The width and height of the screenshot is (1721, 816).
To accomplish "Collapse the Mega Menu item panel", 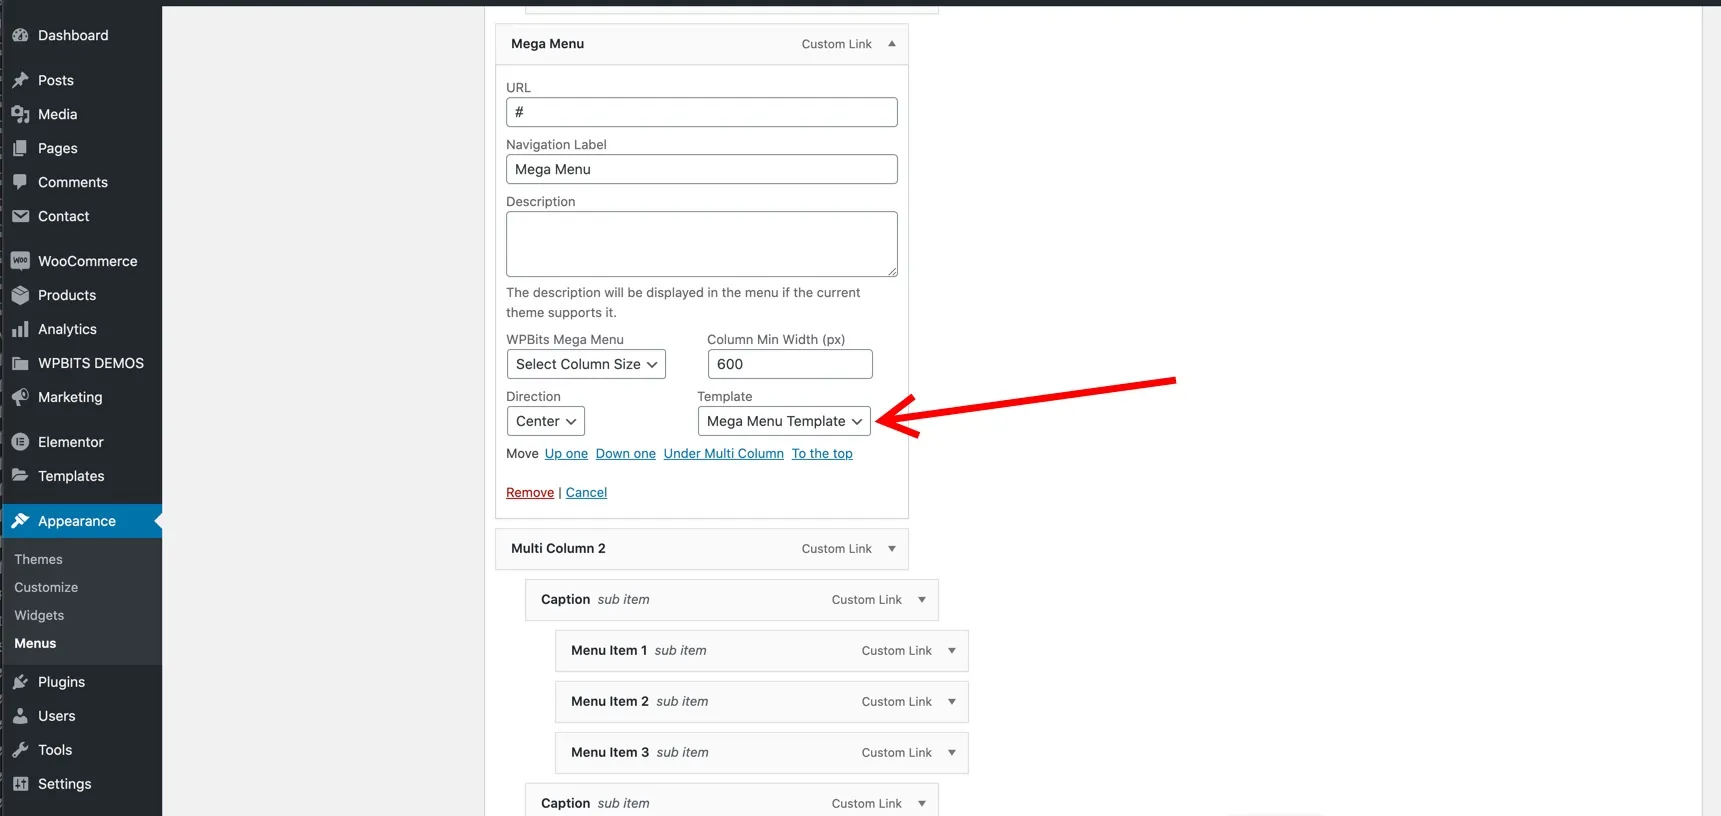I will point(892,44).
